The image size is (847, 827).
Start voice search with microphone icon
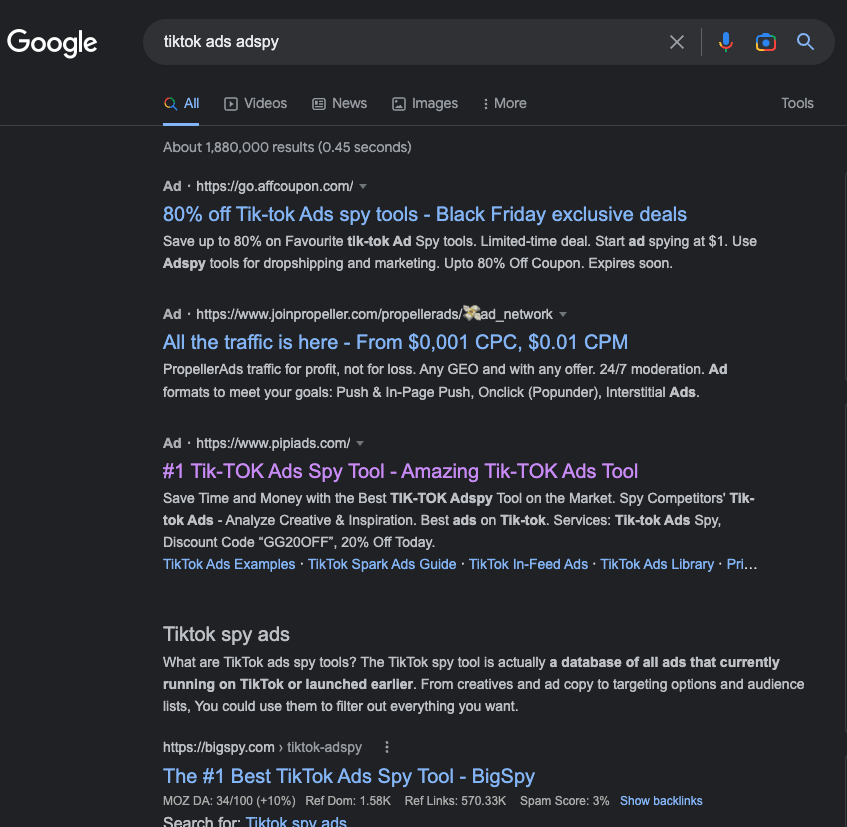tap(726, 42)
